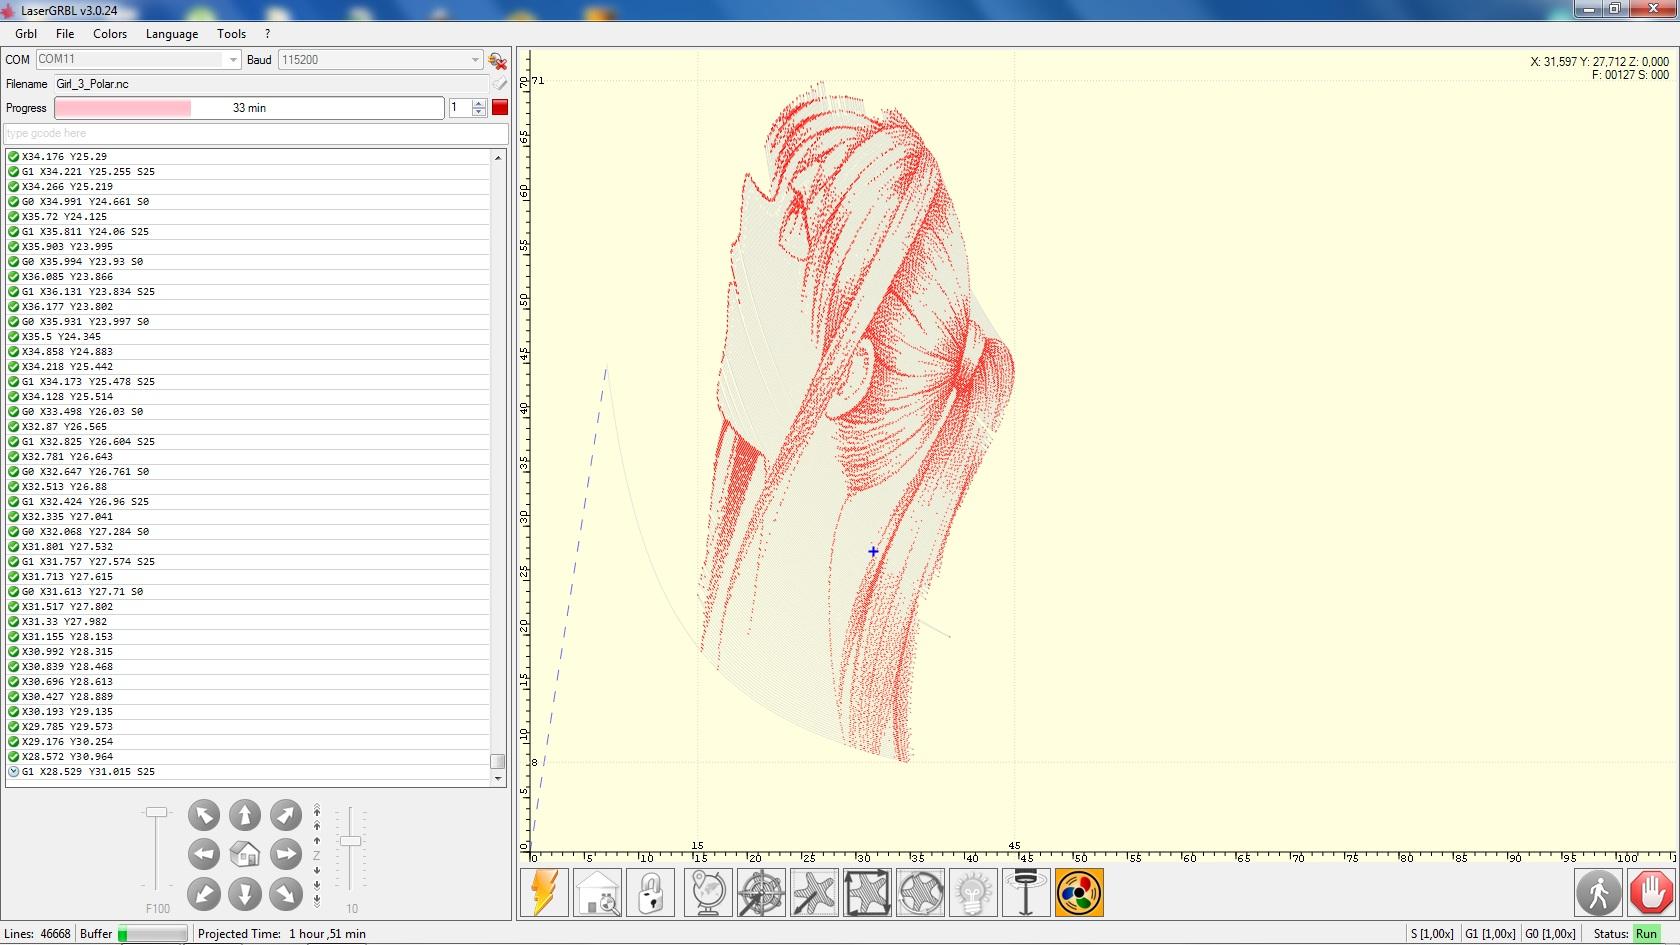Click the red square stop button
The height and width of the screenshot is (945, 1680).
click(500, 108)
